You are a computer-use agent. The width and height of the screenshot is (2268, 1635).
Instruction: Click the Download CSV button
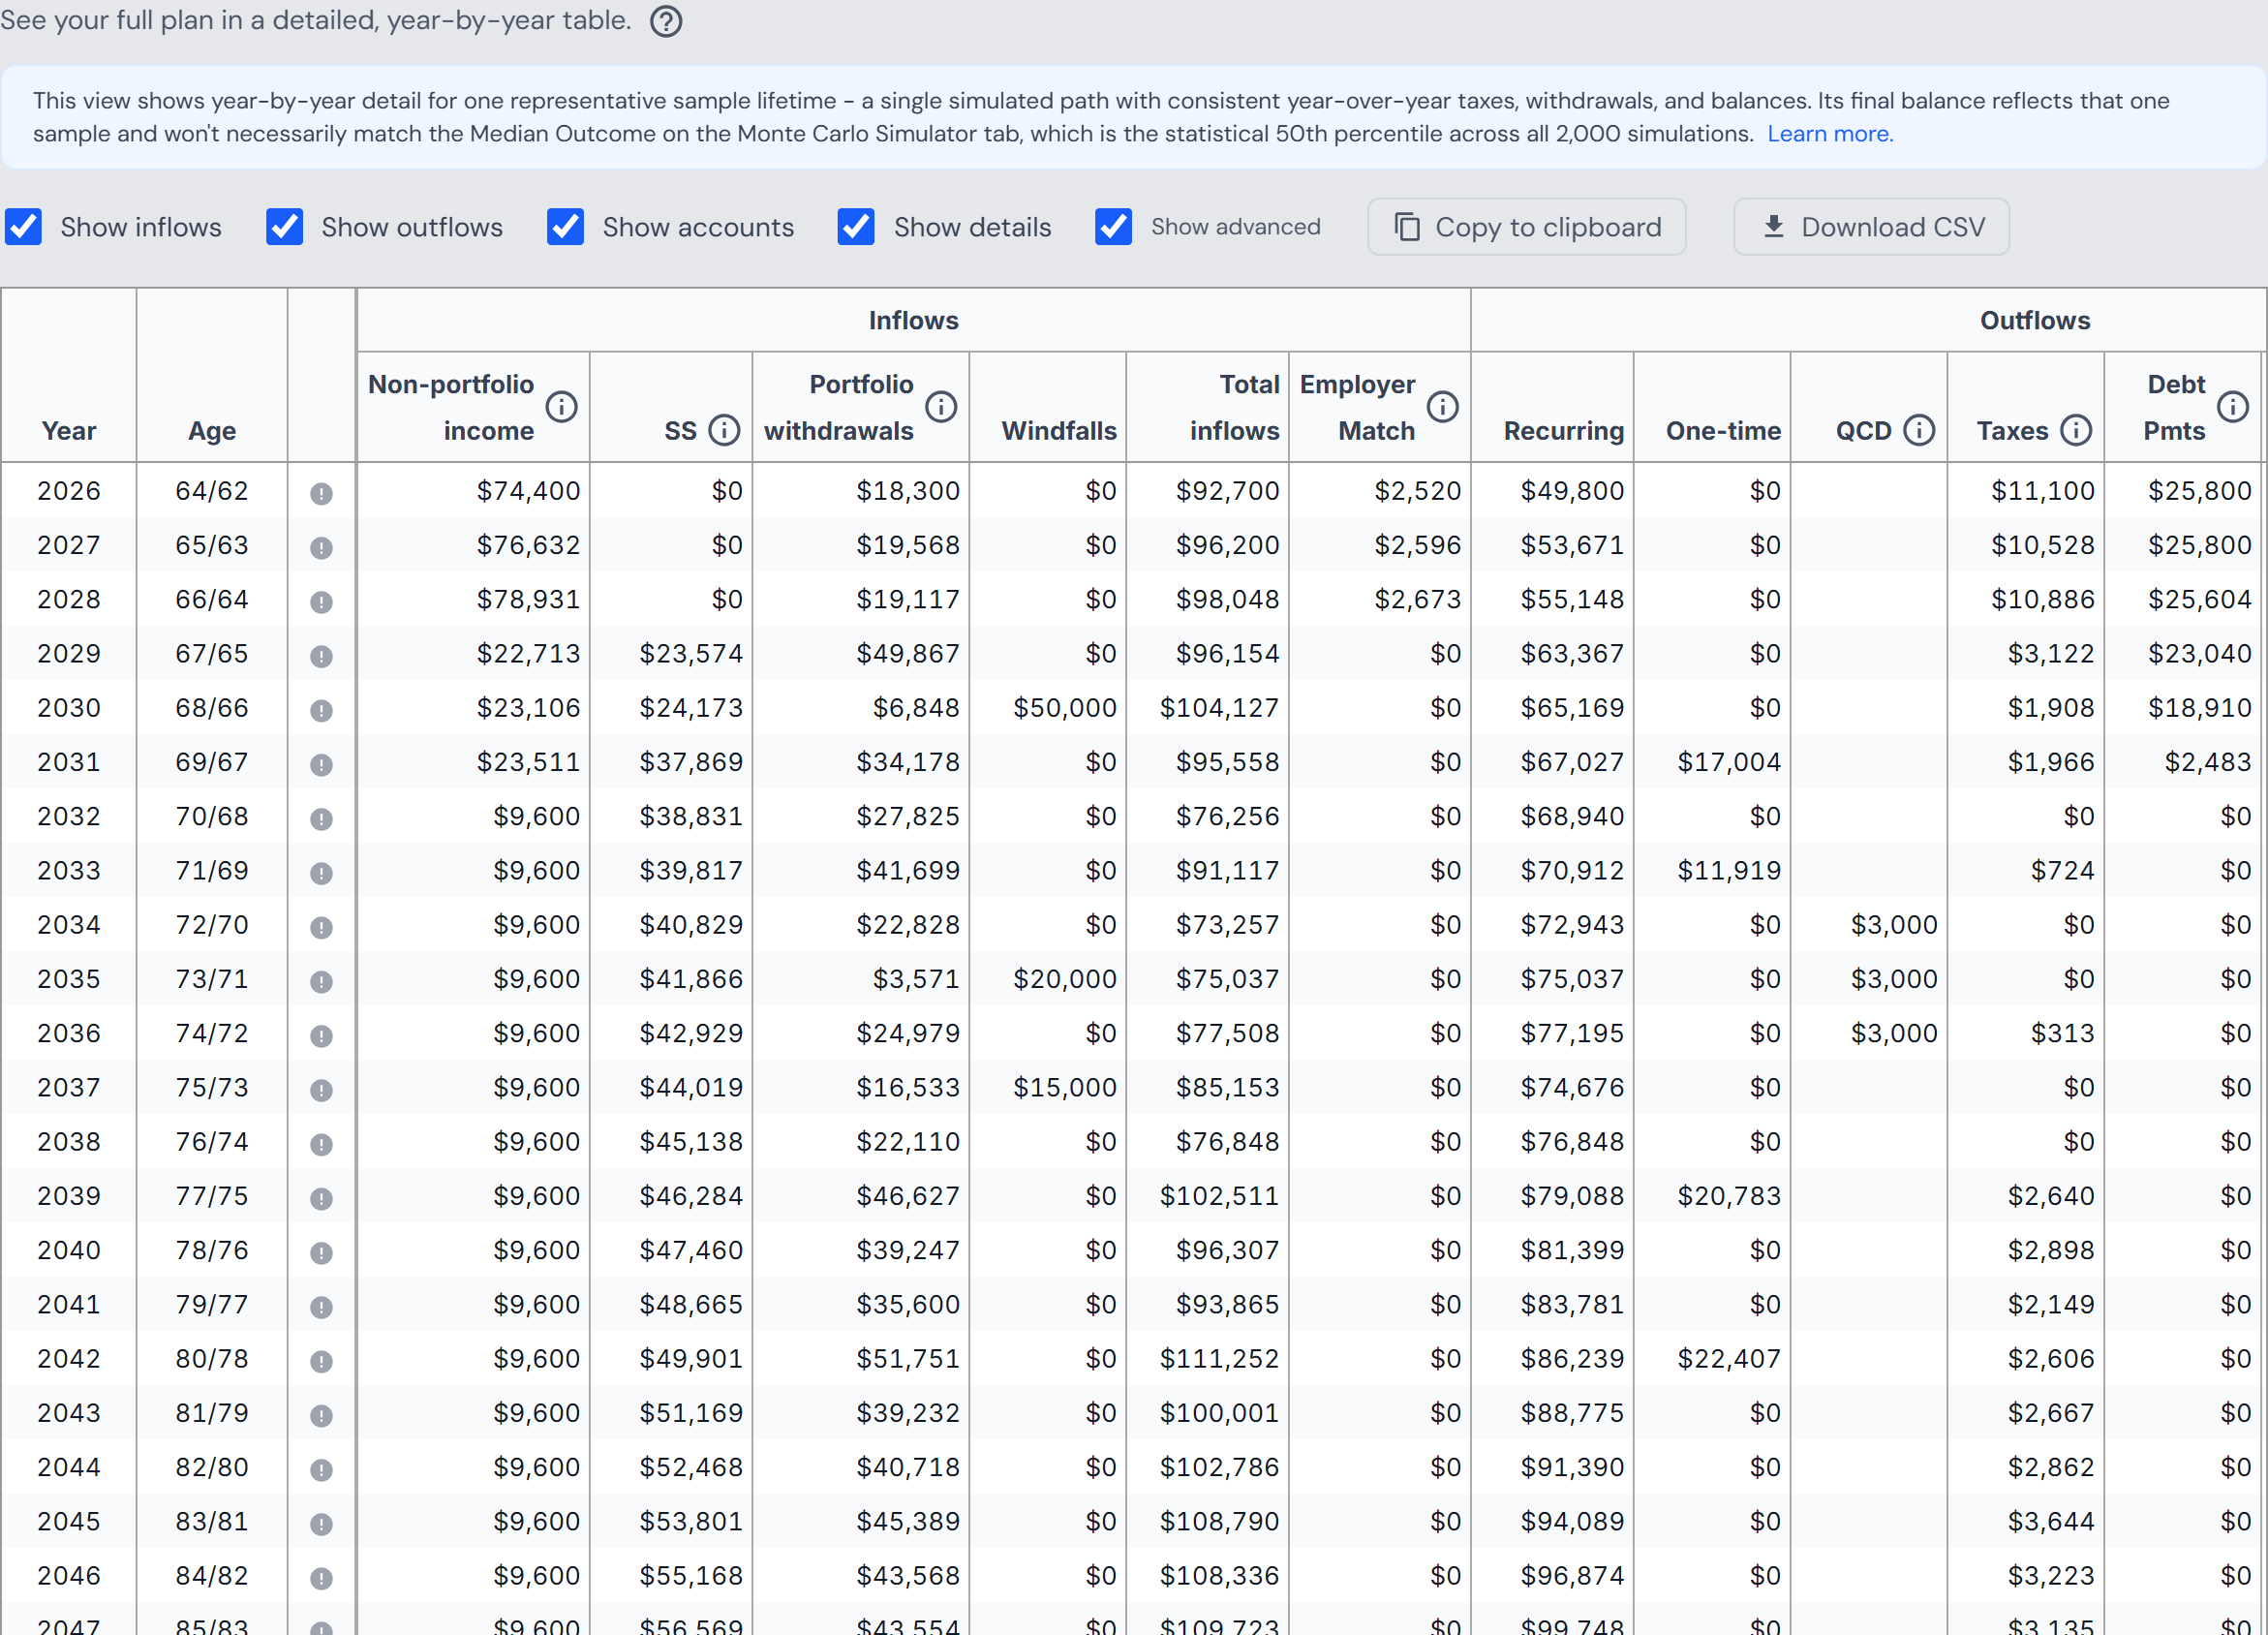tap(1872, 227)
